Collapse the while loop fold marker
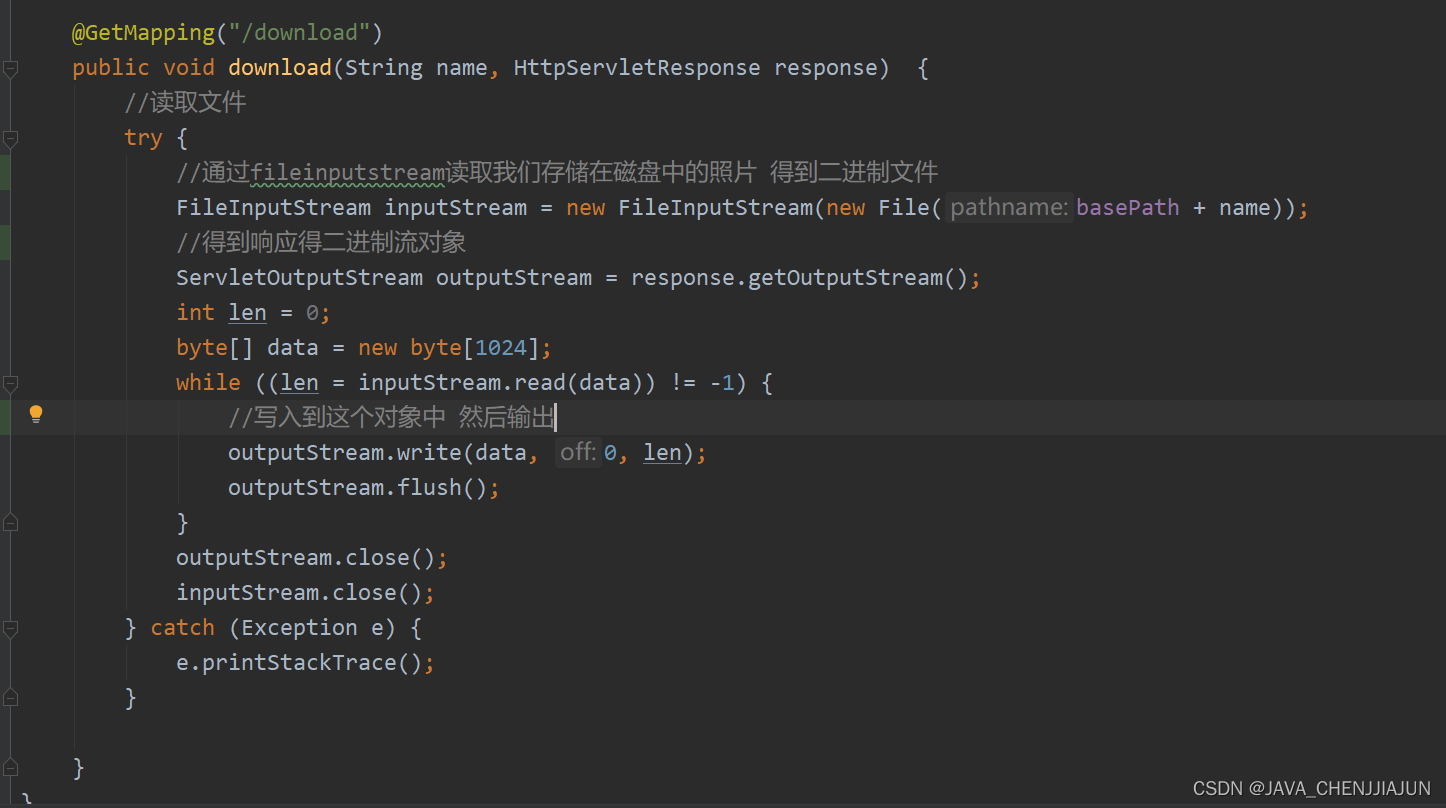This screenshot has width=1446, height=808. [x=10, y=383]
